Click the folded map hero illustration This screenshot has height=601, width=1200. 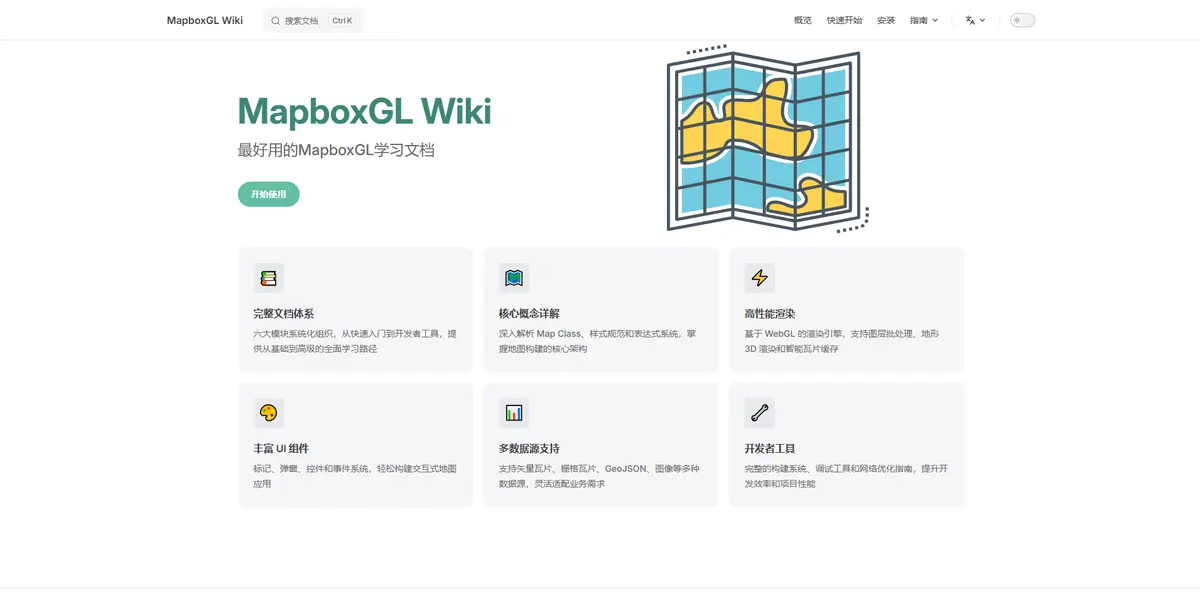coord(768,138)
